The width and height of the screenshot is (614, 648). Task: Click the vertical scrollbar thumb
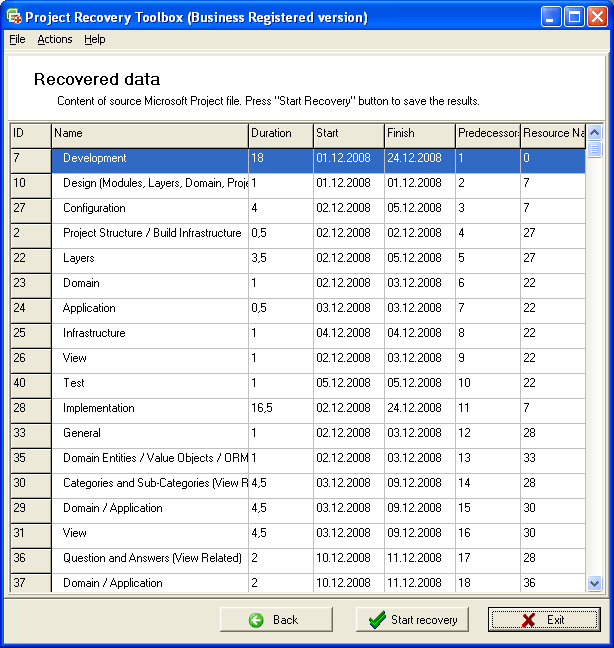(594, 149)
